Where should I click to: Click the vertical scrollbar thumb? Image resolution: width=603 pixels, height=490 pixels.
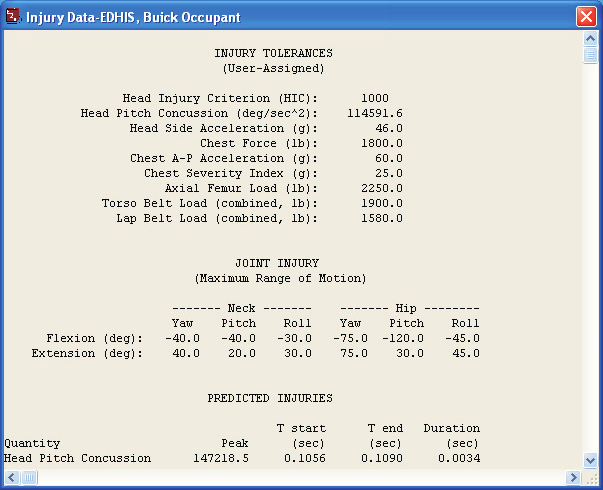590,55
